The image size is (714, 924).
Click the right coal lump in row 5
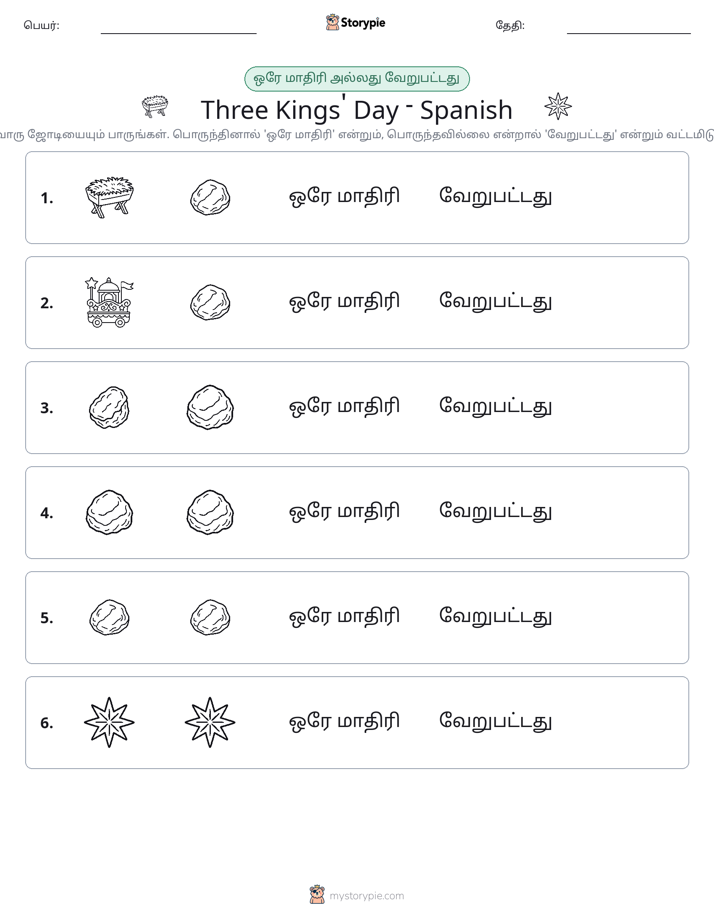[x=210, y=618]
